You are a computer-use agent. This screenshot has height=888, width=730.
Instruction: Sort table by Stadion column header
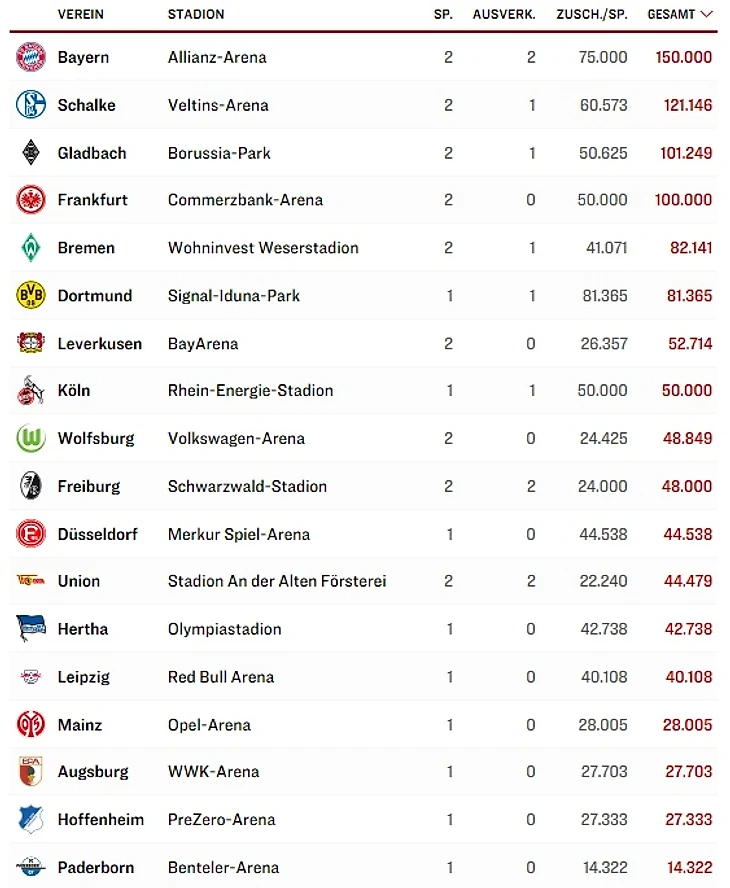point(196,14)
